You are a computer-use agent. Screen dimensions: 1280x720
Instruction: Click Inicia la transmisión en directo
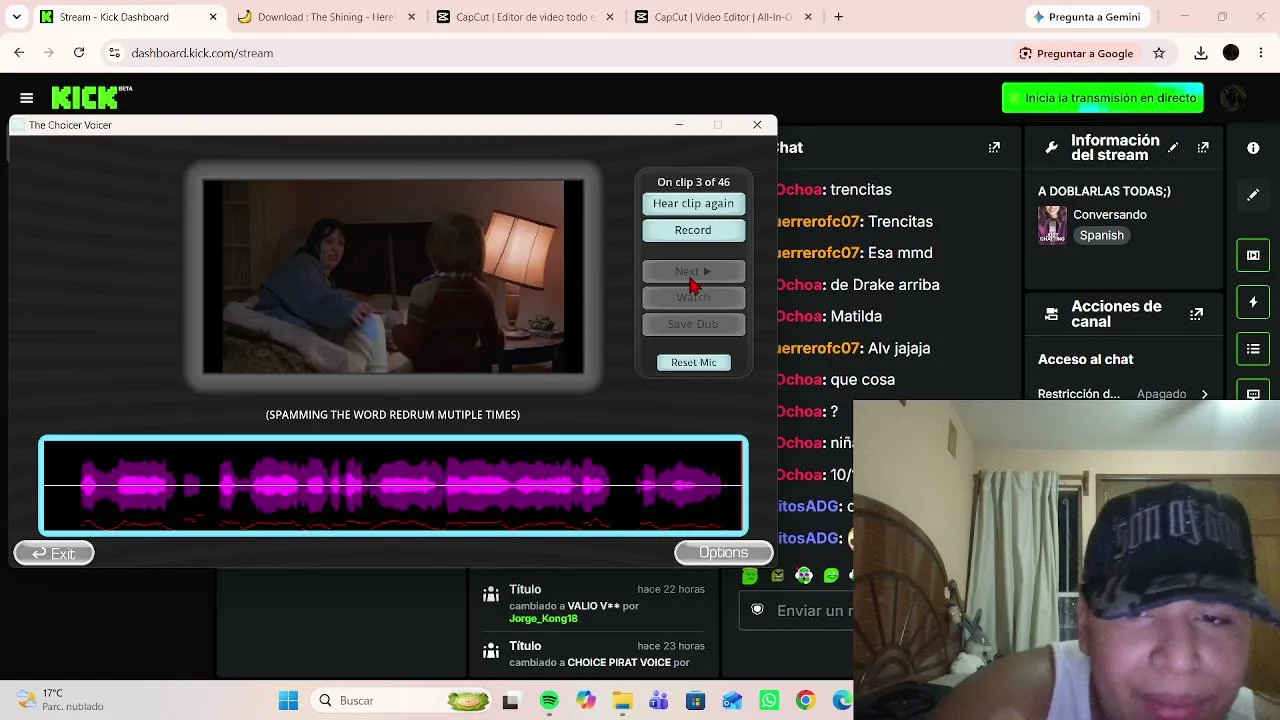tap(1102, 98)
